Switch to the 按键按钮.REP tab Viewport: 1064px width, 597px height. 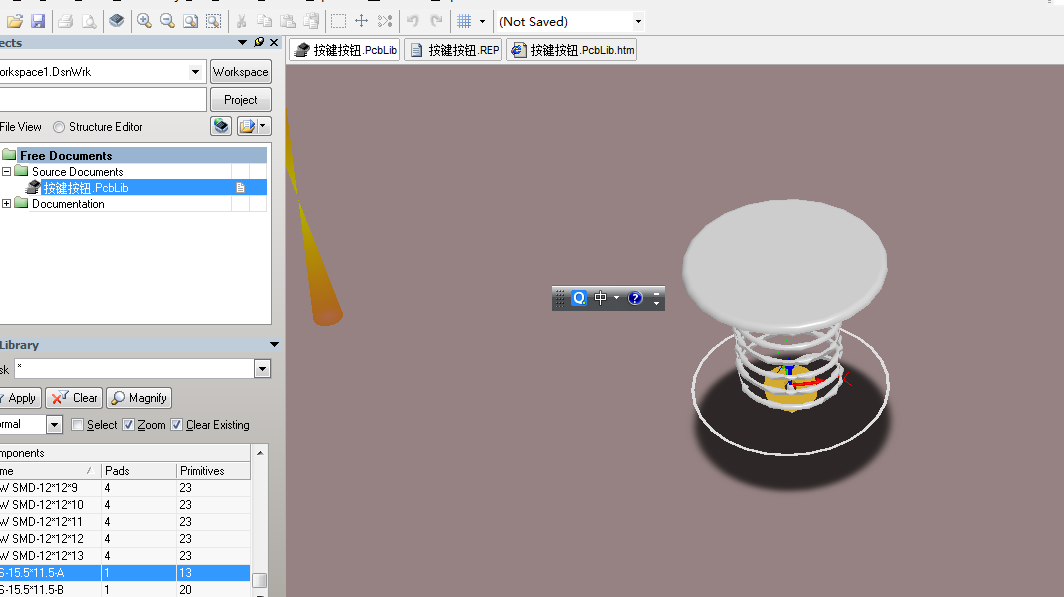454,50
